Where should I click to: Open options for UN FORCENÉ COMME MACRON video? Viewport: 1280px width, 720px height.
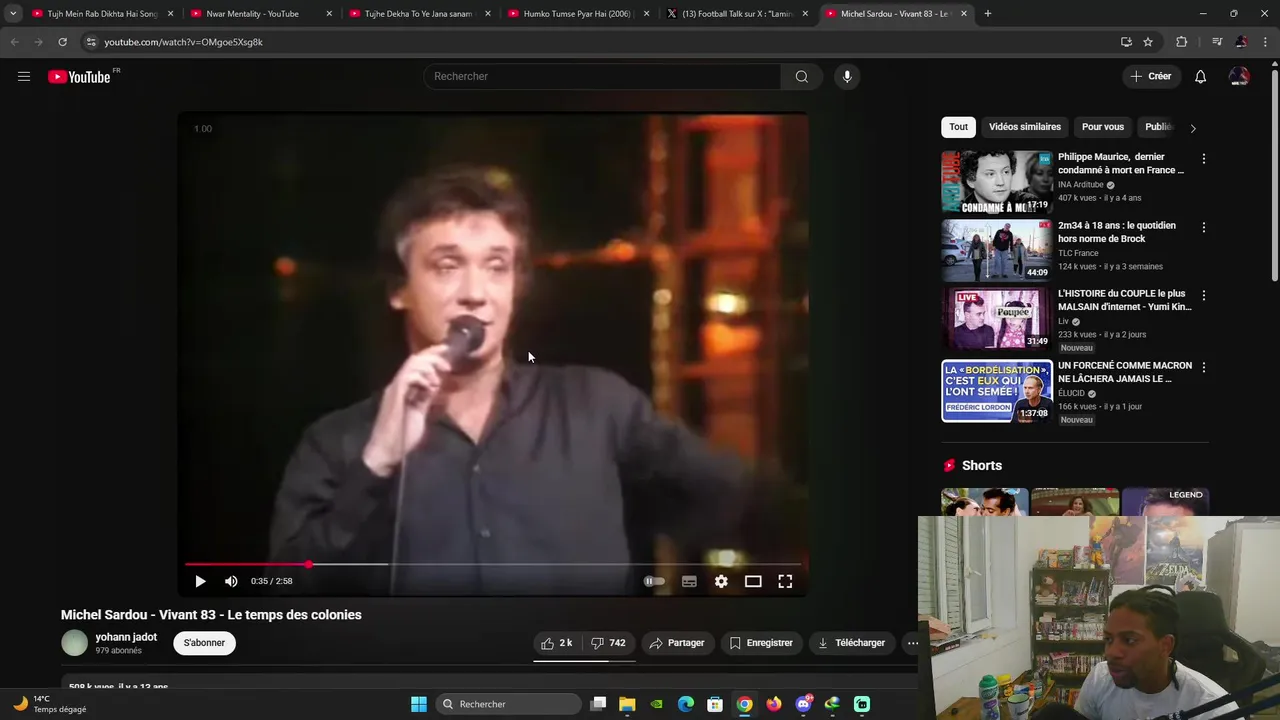point(1203,368)
